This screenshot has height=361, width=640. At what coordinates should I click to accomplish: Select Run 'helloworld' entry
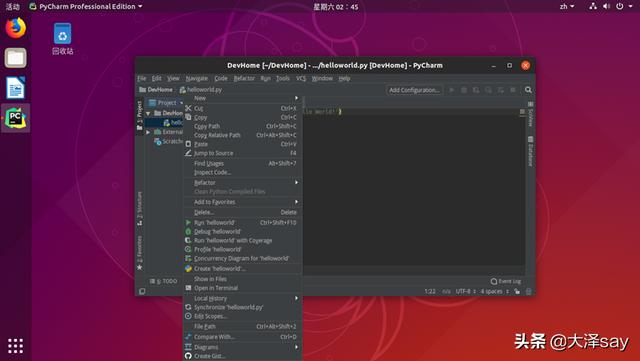click(243, 223)
